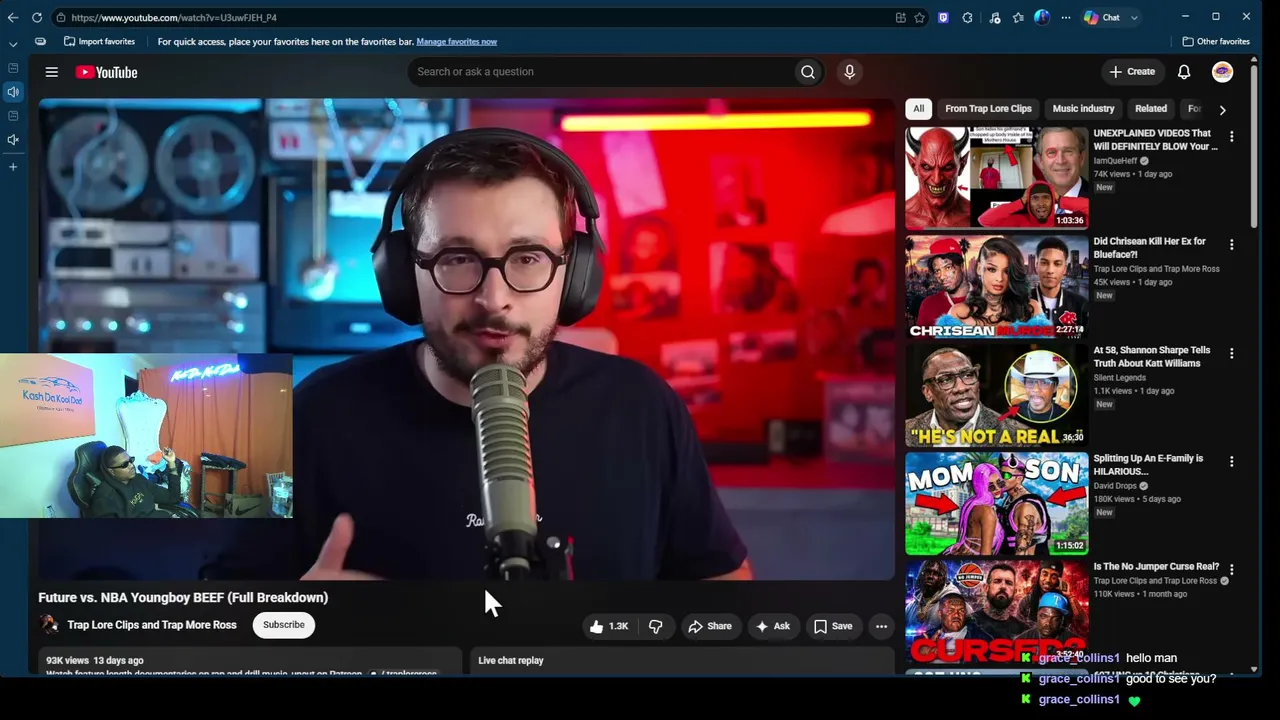Play the UNEXPLAINED VIDEOS thumbnail

pyautogui.click(x=996, y=178)
